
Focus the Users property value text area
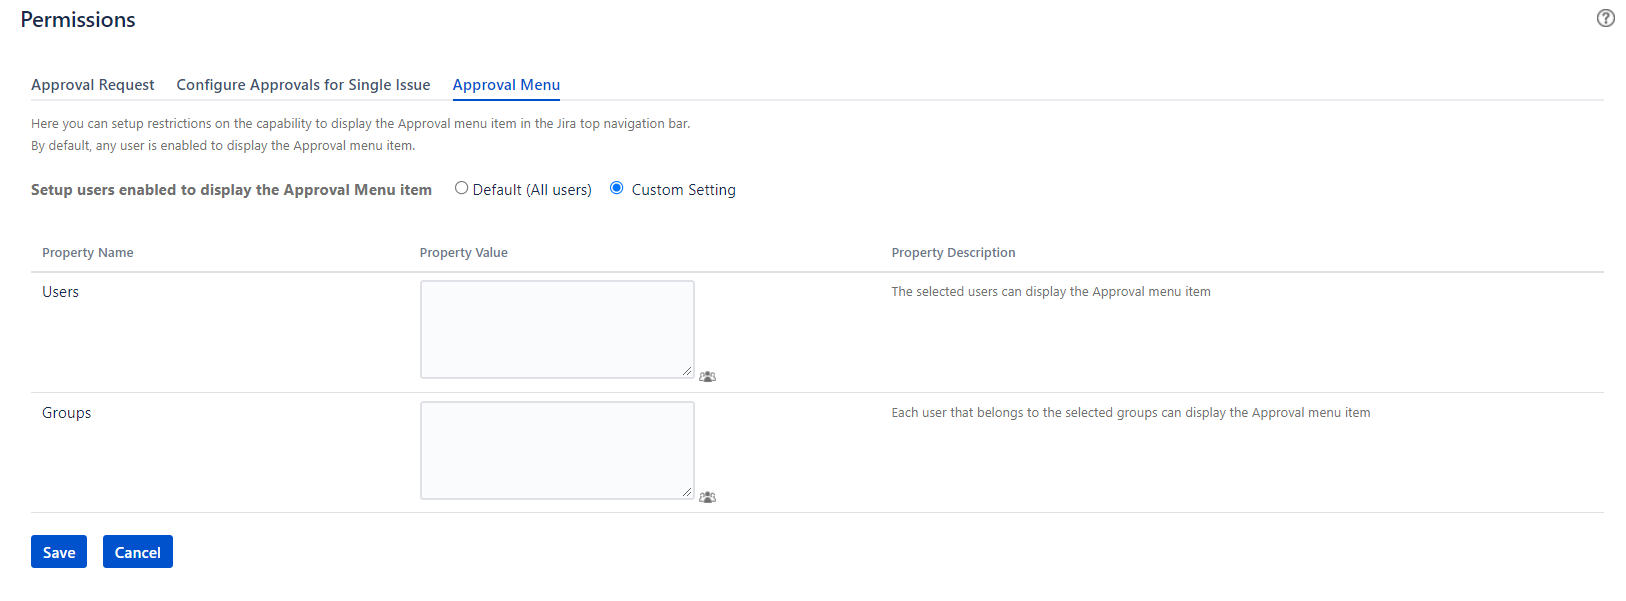(556, 329)
